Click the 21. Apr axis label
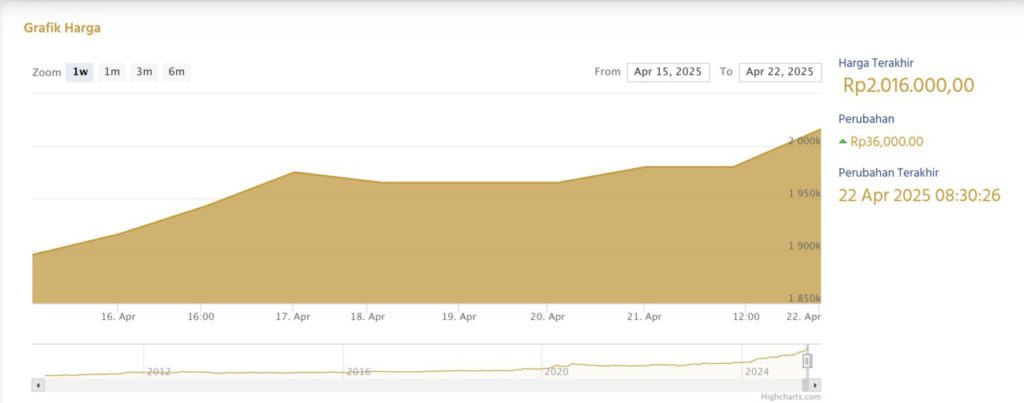 pos(644,317)
